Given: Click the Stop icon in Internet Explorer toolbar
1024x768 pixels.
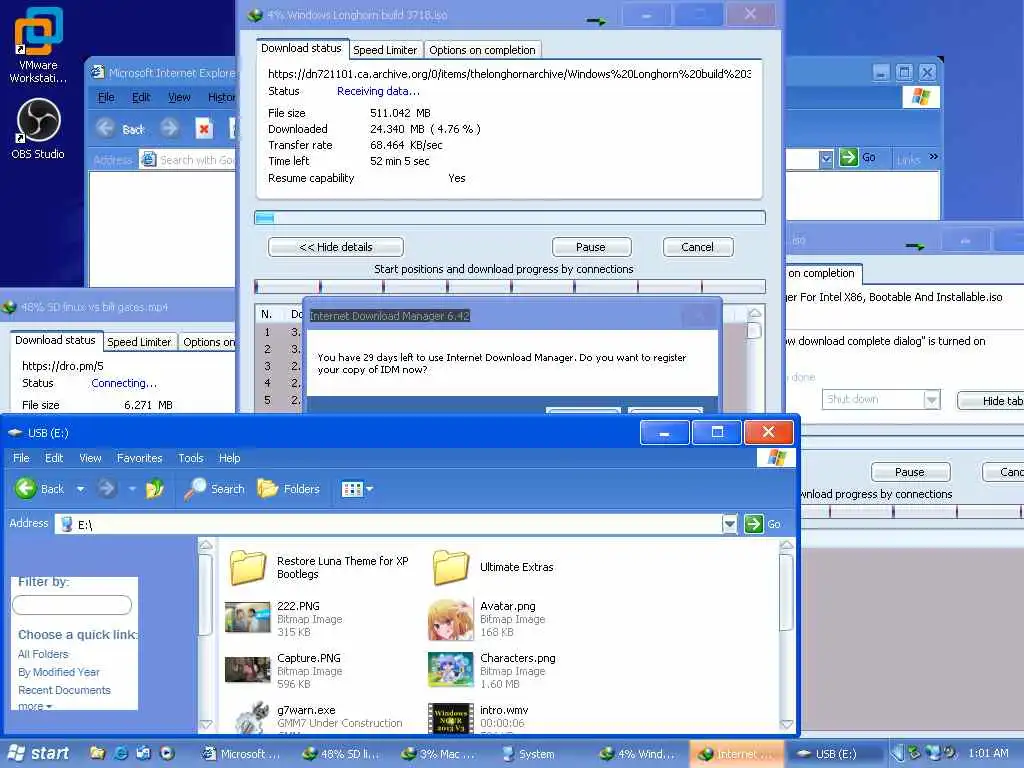Looking at the screenshot, I should (x=204, y=129).
